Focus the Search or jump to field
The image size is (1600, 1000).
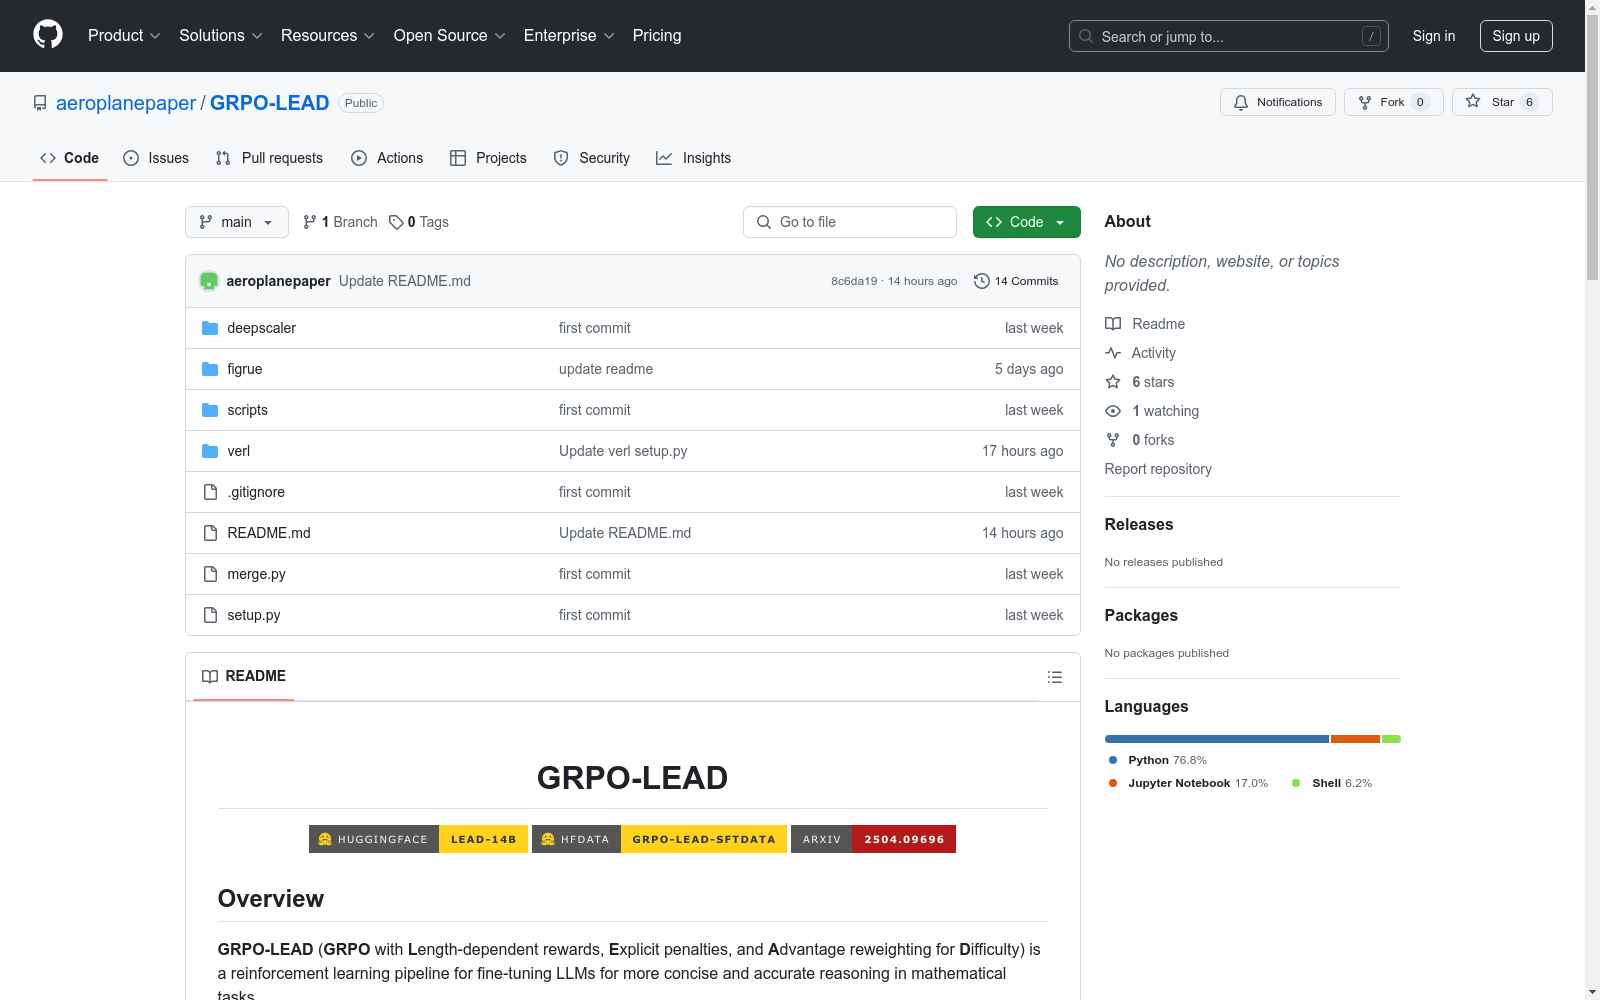(1229, 36)
